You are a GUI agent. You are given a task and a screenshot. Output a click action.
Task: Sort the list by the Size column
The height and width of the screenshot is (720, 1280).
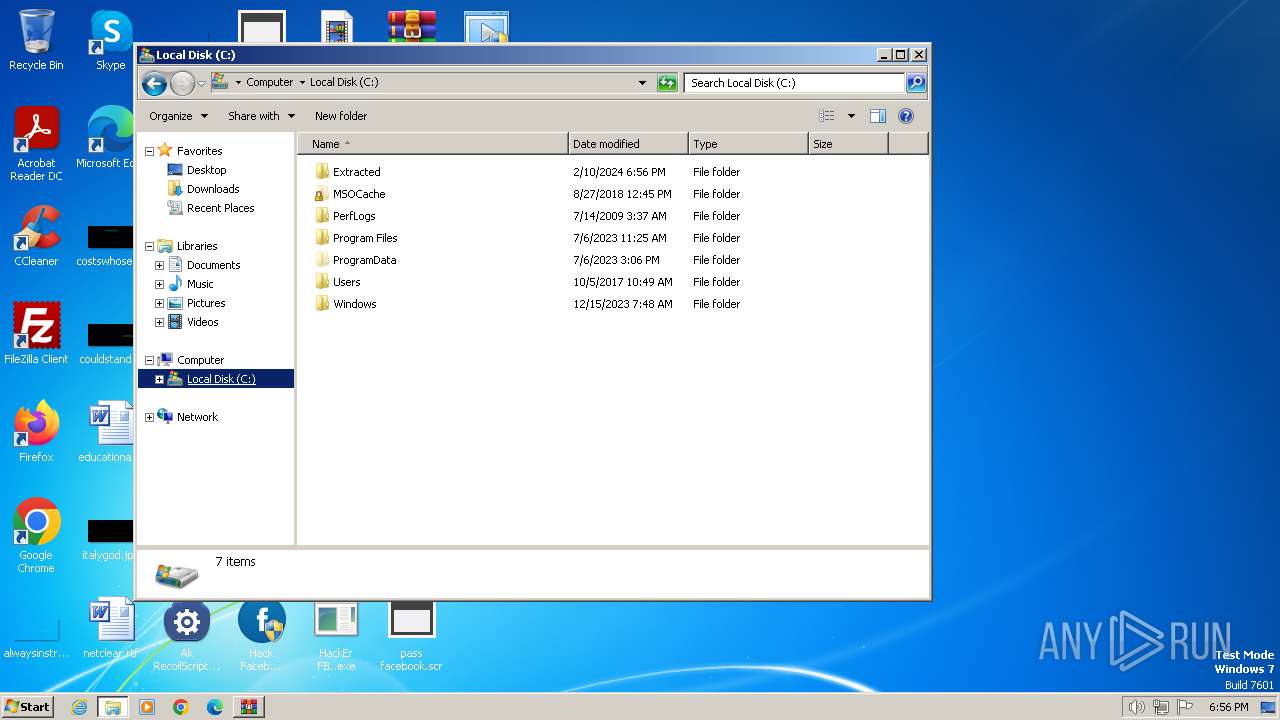click(x=848, y=144)
